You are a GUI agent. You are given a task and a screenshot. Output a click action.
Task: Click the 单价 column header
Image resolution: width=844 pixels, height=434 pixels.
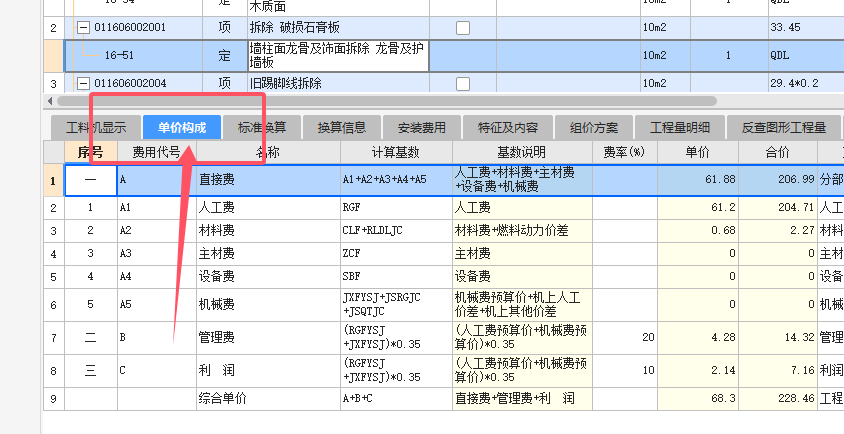coord(698,152)
